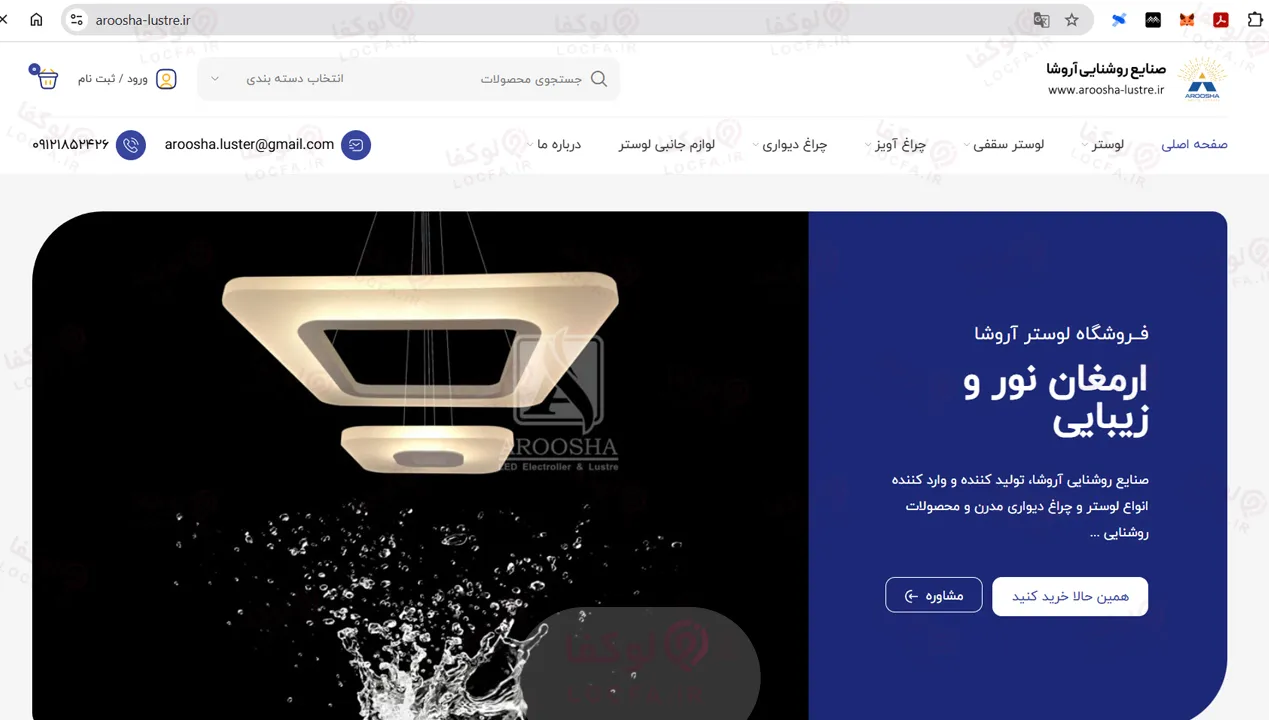Viewport: 1269px width, 720px height.
Task: Go to browser home page icon
Action: pos(36,20)
